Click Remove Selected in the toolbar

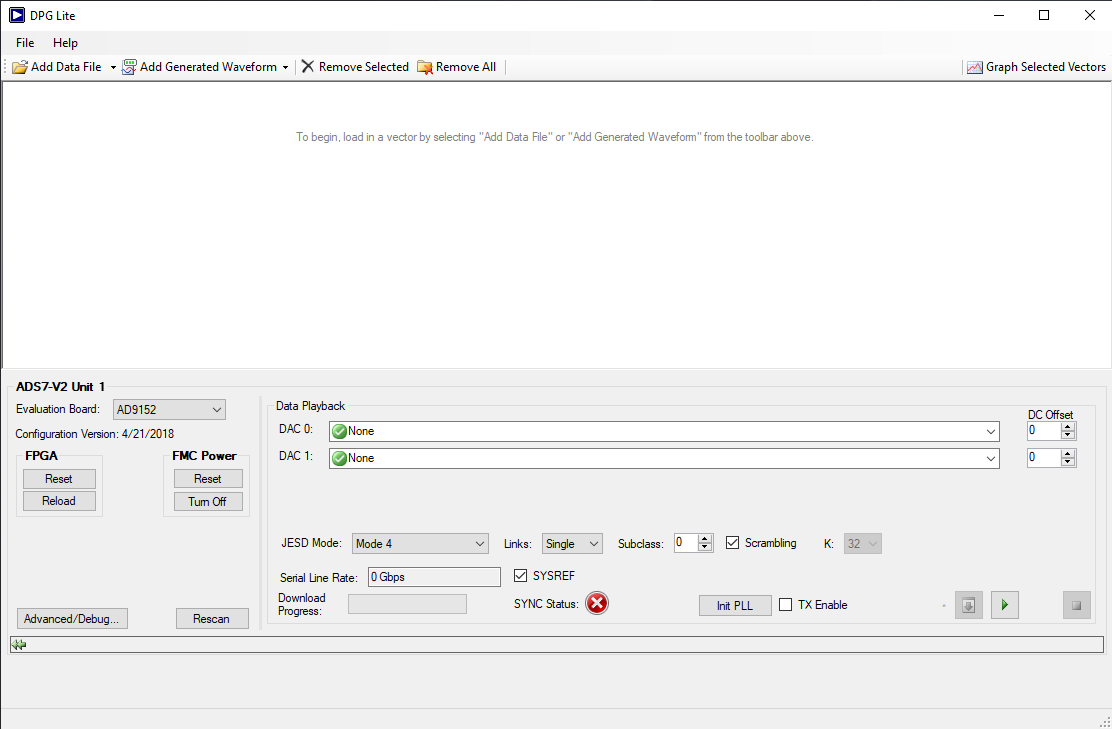[x=355, y=67]
